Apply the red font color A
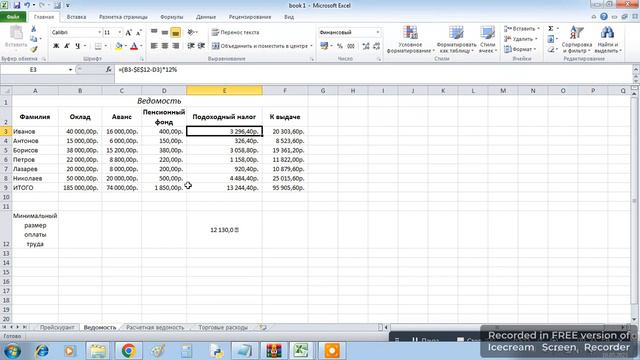The width and height of the screenshot is (640, 360). click(x=134, y=46)
